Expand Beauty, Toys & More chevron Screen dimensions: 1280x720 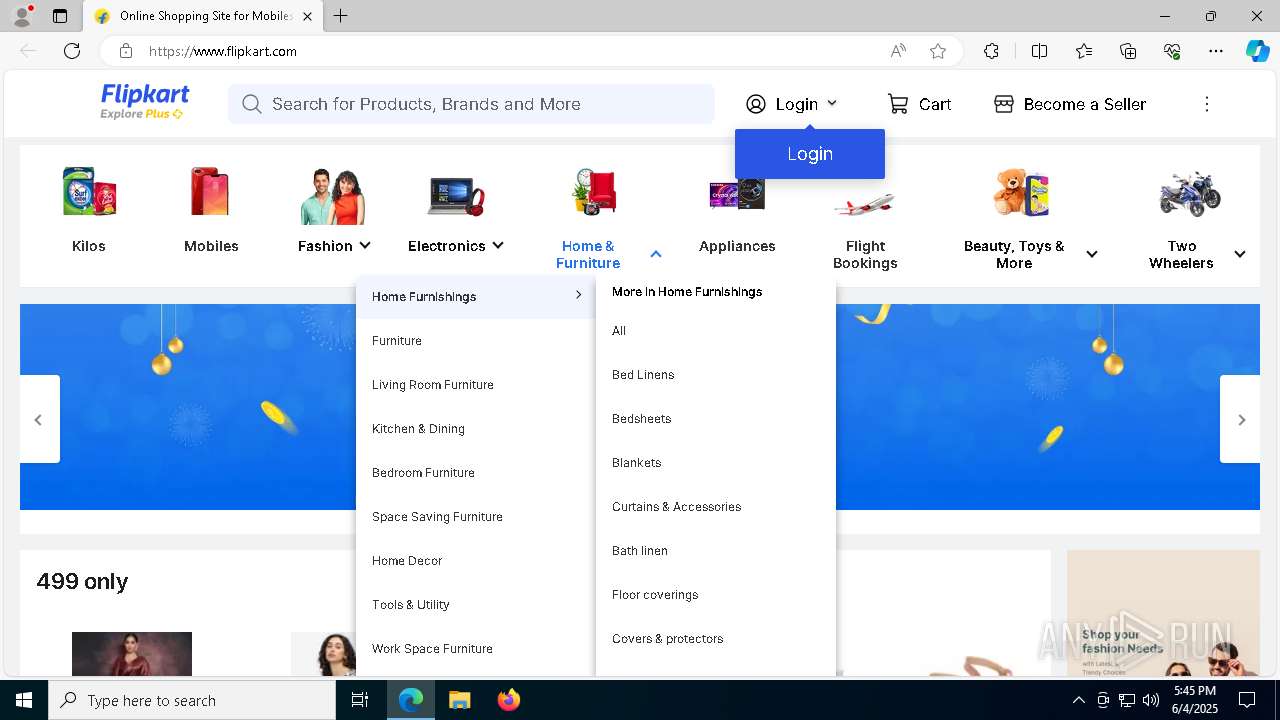(x=1092, y=254)
